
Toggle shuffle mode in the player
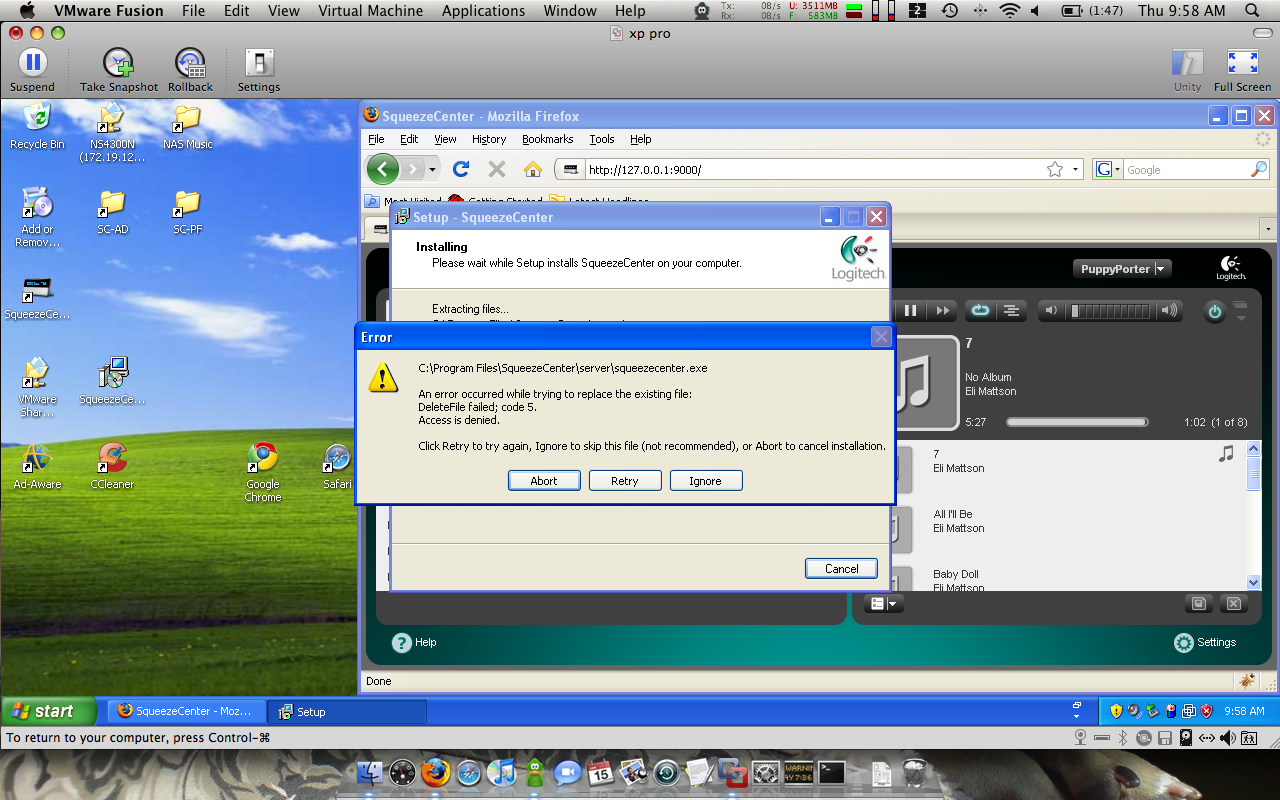[1011, 311]
